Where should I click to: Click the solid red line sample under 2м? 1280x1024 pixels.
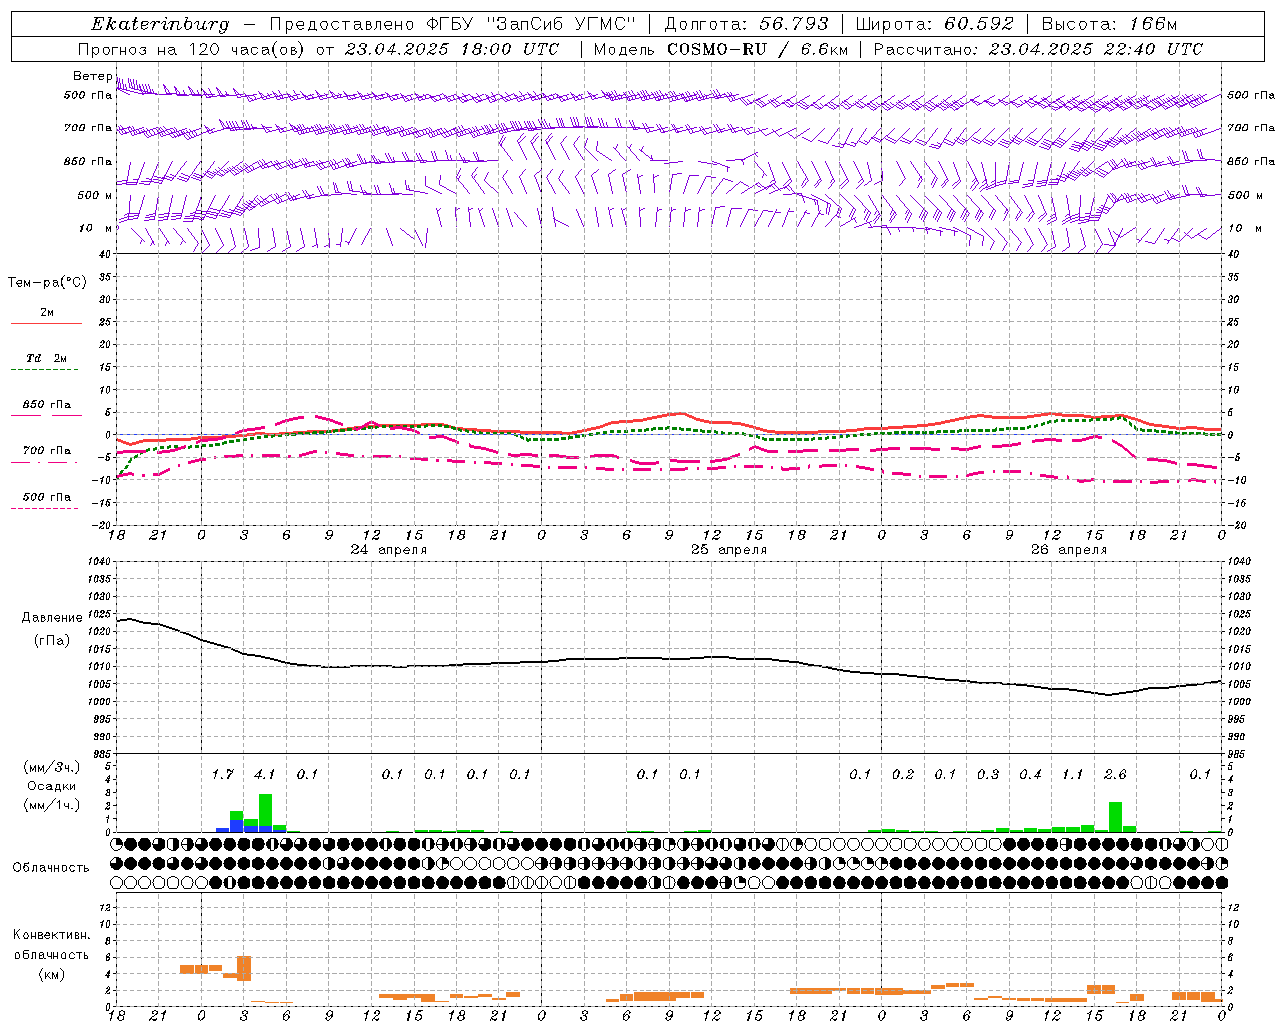(46, 323)
